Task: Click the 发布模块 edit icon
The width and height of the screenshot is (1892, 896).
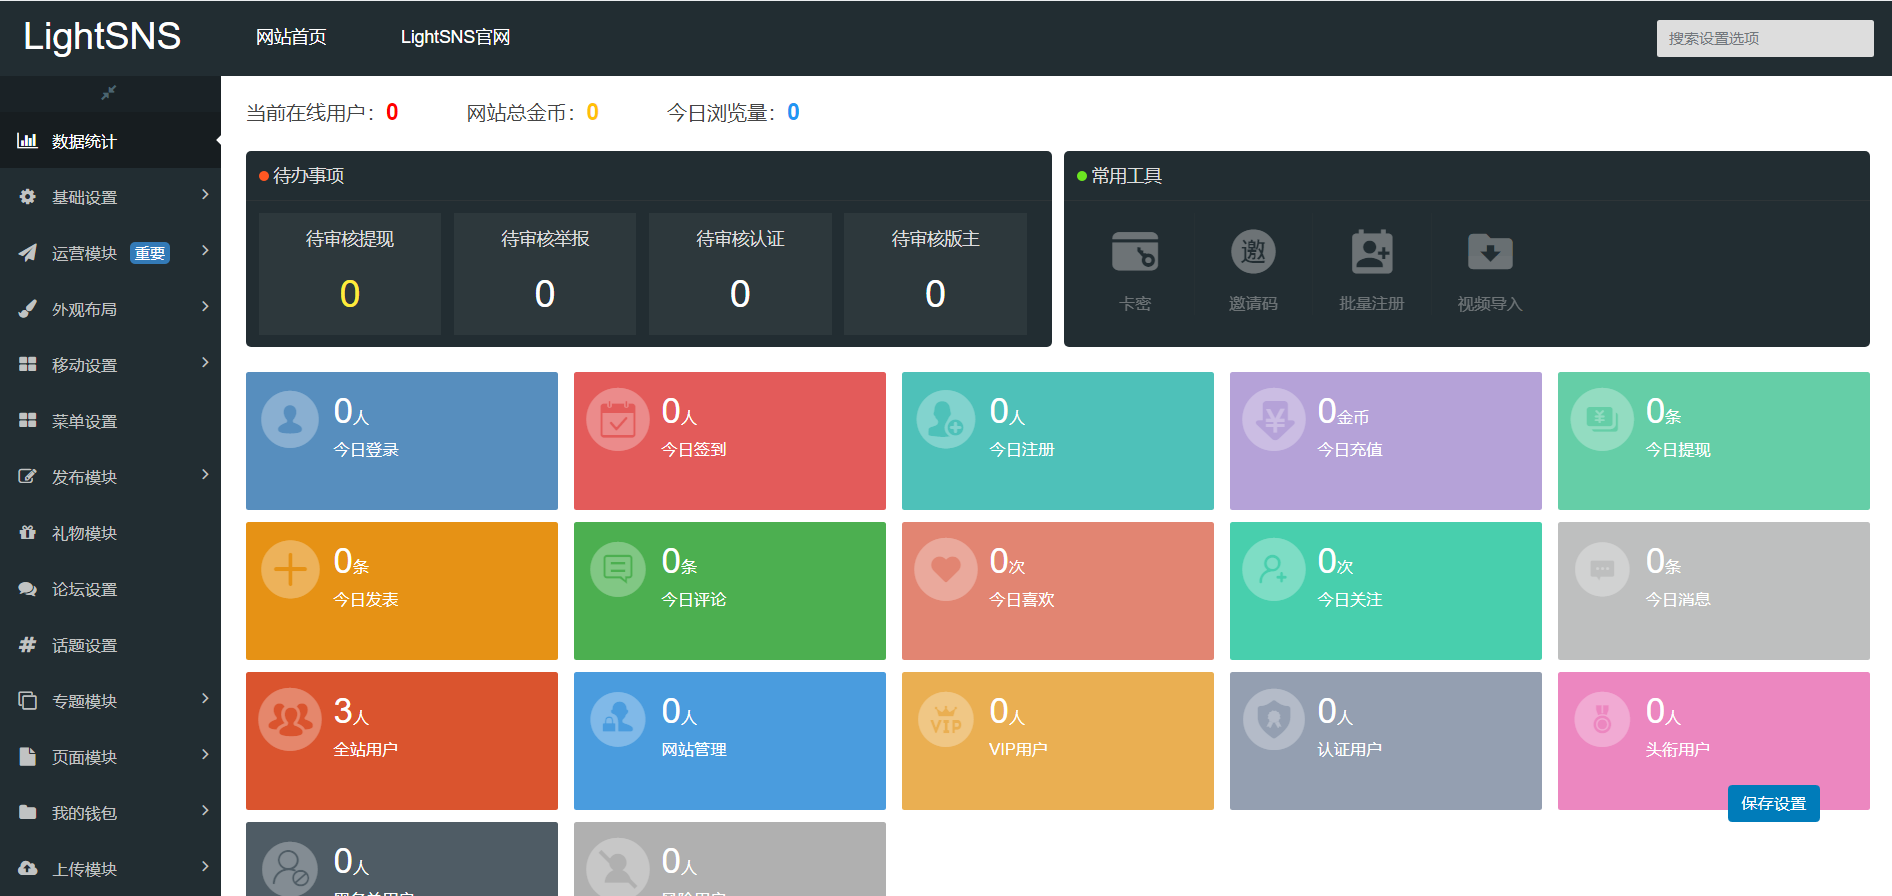Action: click(27, 477)
